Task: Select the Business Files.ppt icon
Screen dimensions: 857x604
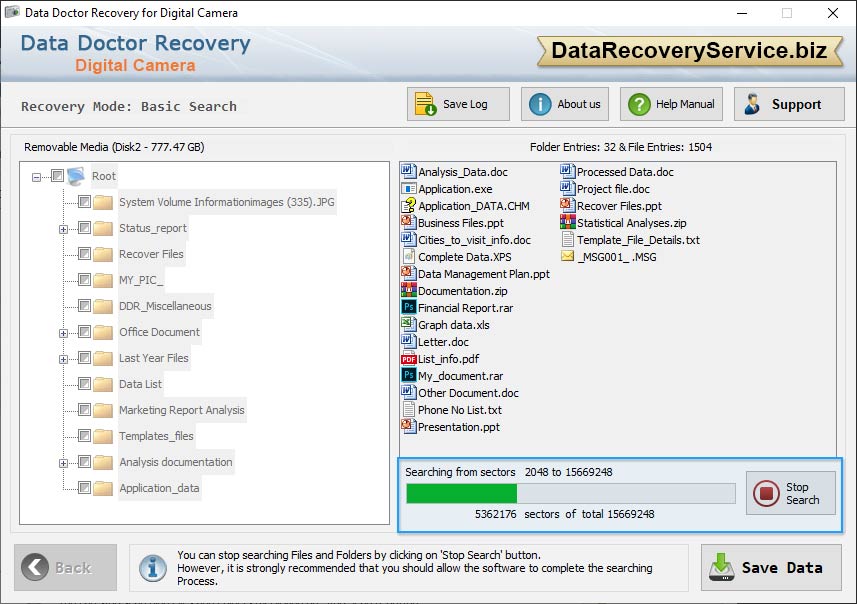Action: pyautogui.click(x=408, y=222)
